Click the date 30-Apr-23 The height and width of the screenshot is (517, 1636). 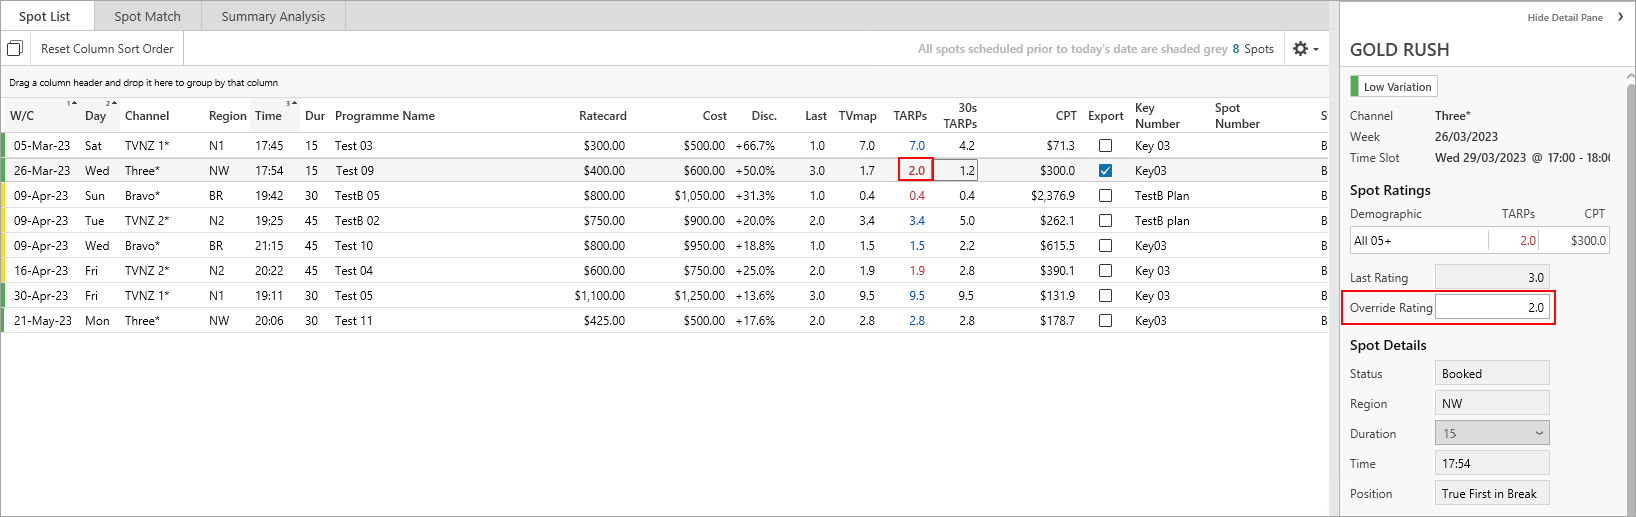[41, 296]
